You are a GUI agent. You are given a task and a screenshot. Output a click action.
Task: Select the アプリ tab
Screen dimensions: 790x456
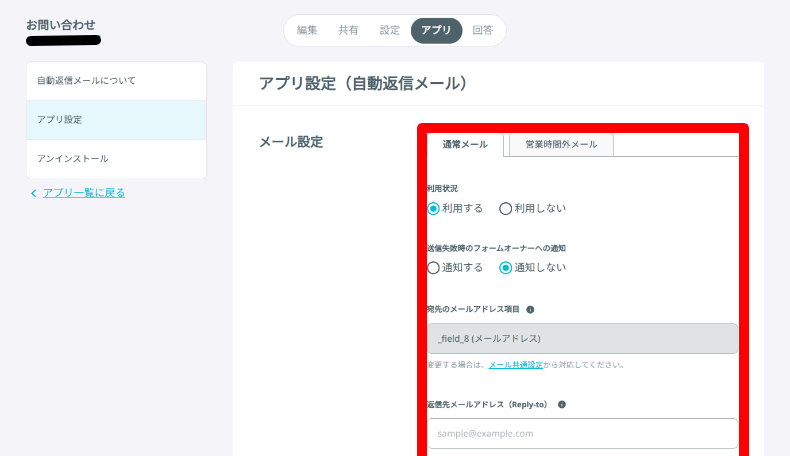coord(436,30)
